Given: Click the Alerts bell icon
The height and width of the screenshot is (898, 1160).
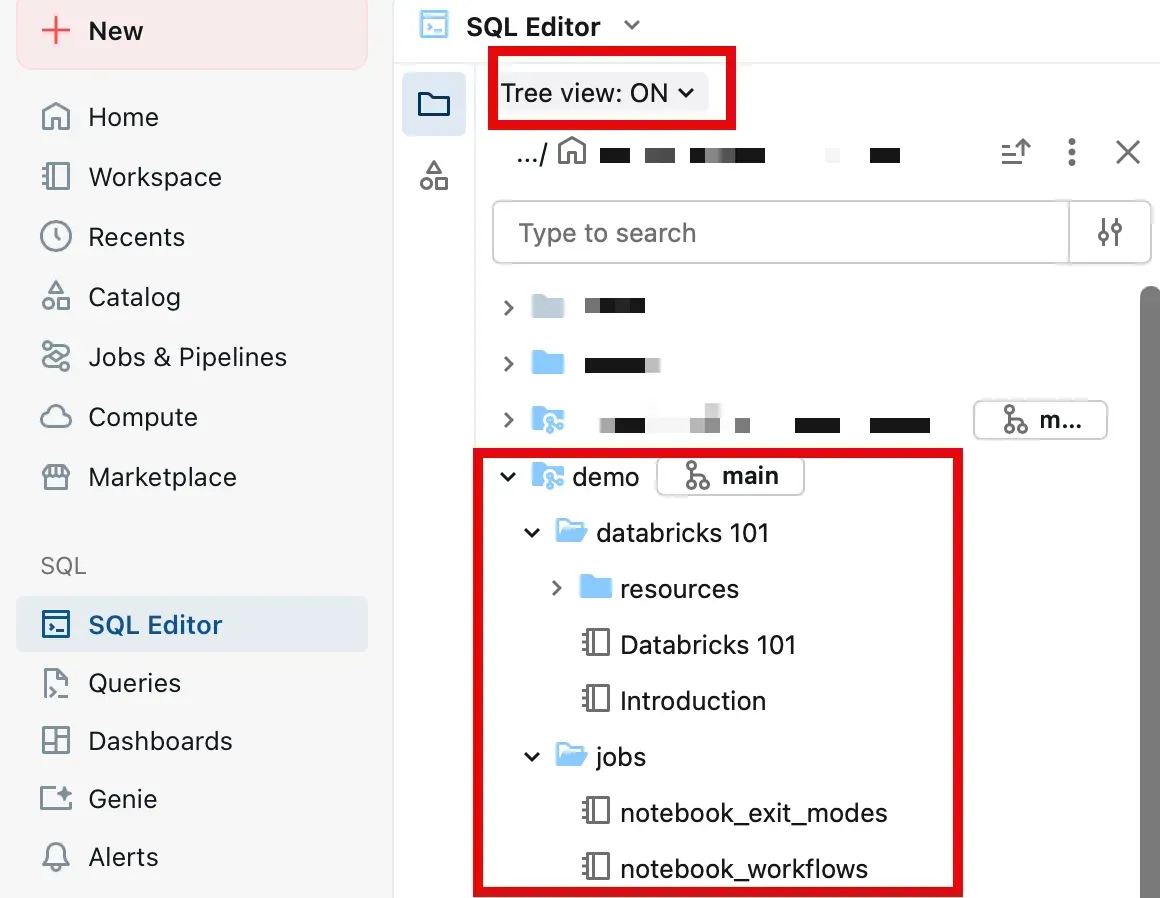Looking at the screenshot, I should point(55,857).
